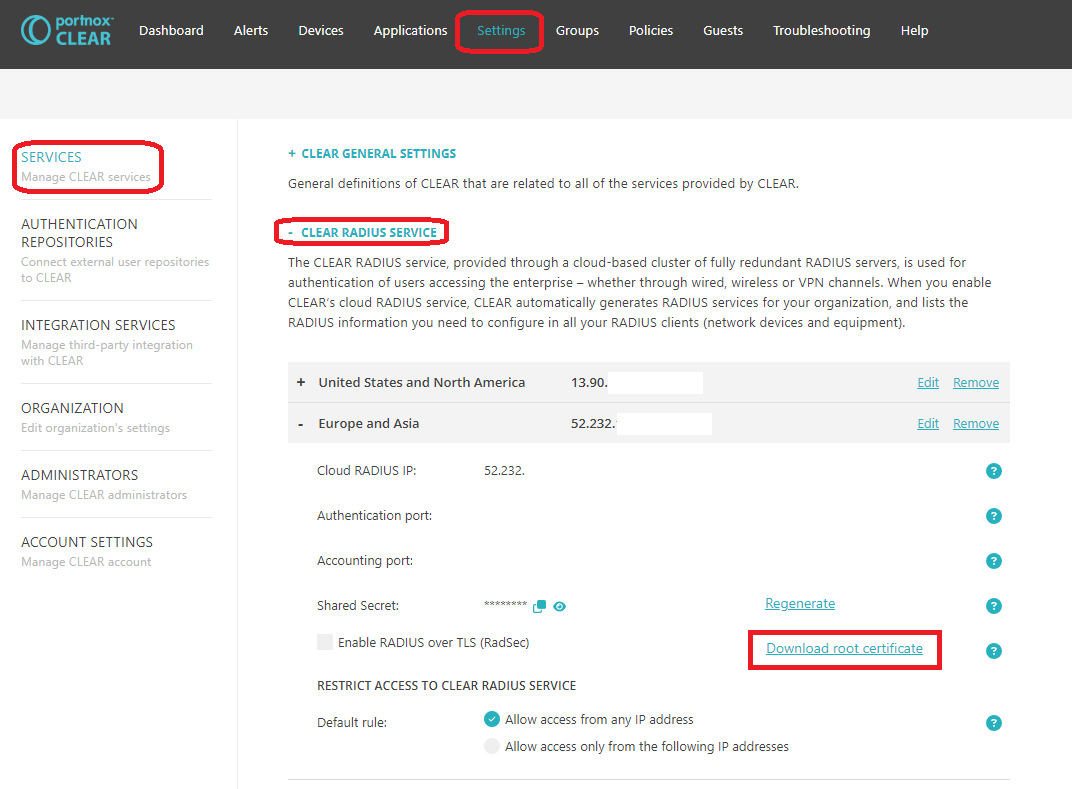Screen dimensions: 1072x789
Task: Open help for Authentication port
Action: (993, 516)
